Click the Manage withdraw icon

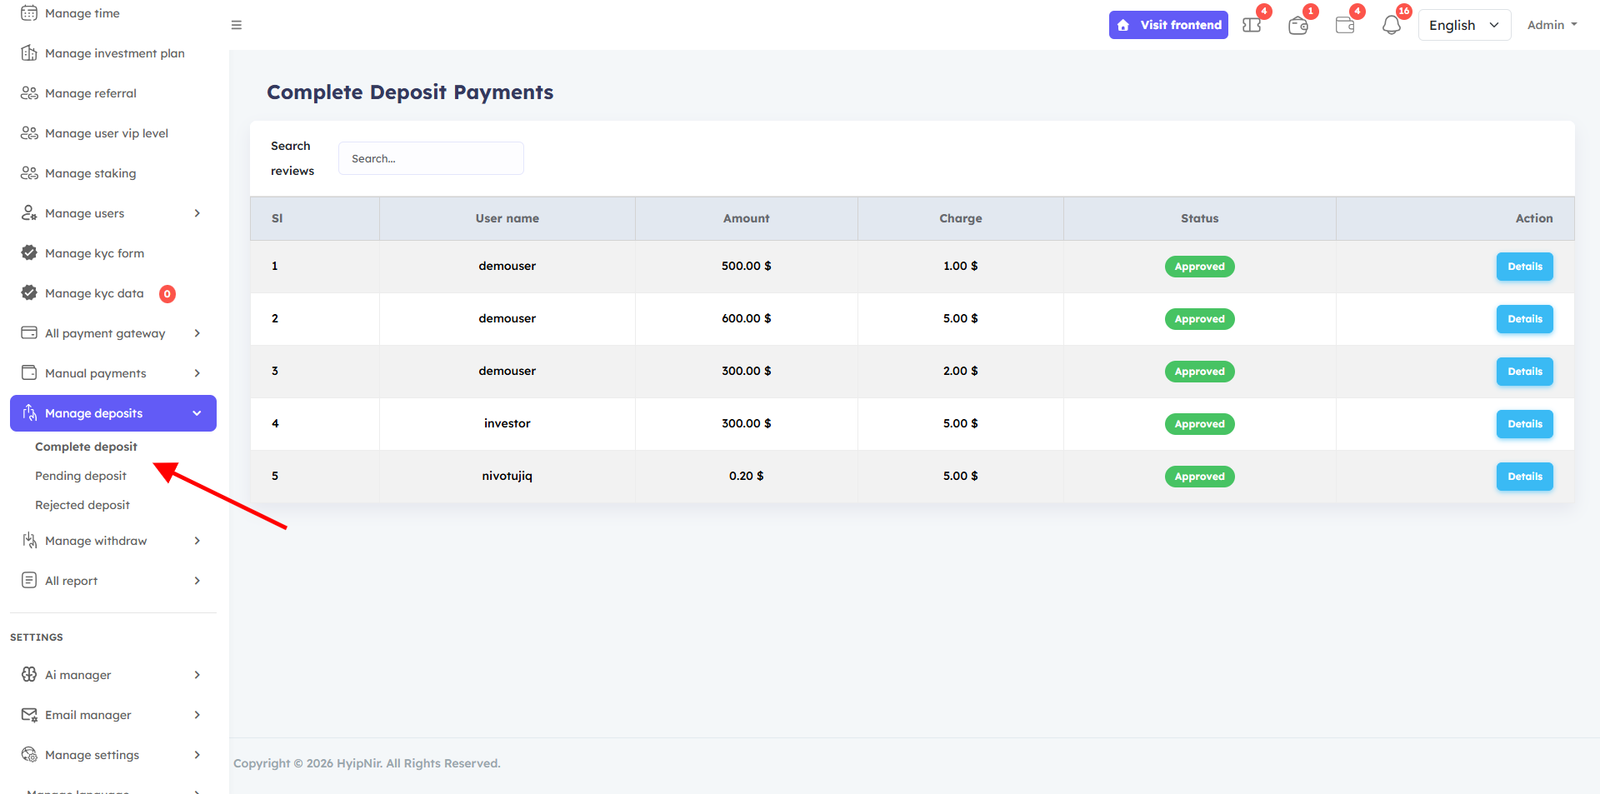(29, 541)
